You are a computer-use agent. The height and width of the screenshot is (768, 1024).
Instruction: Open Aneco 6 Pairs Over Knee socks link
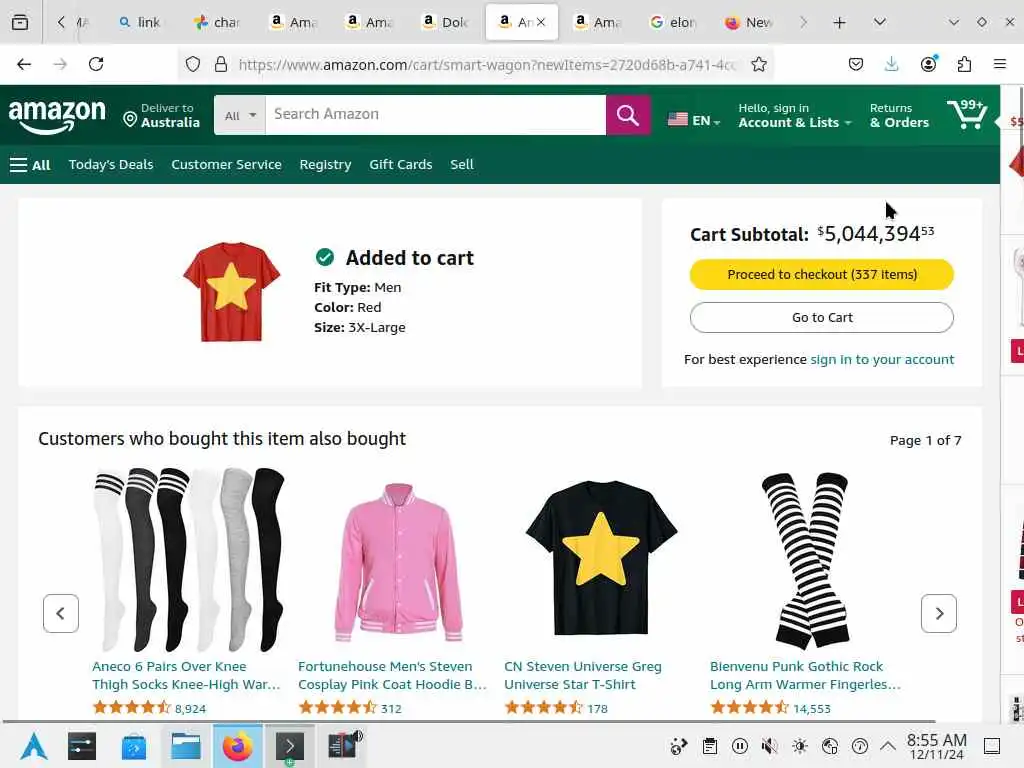(185, 675)
